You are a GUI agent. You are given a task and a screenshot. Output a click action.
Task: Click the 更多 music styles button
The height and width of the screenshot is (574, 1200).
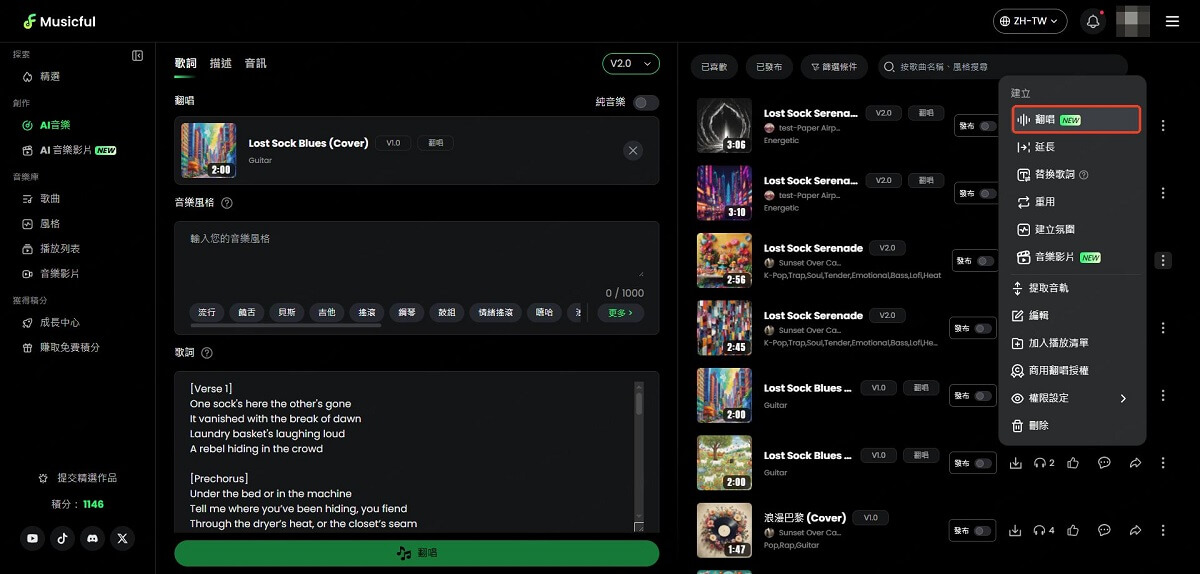tap(620, 312)
